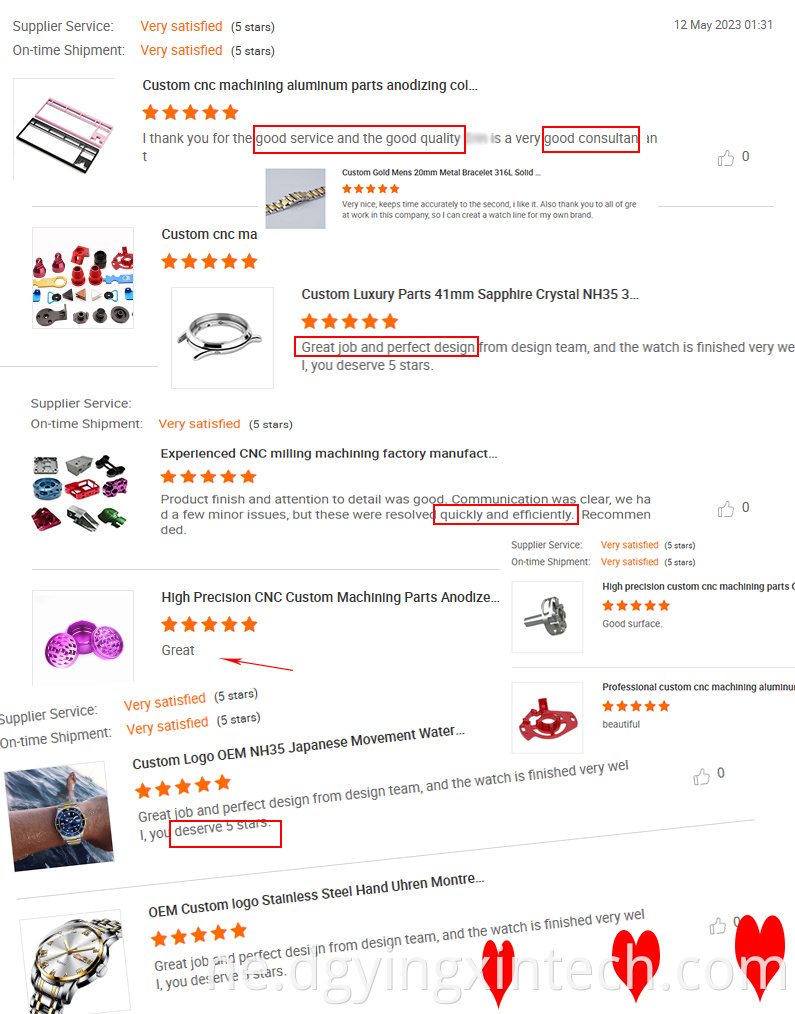Open Professional custom cnc machining aluminum link
The width and height of the screenshot is (795, 1014).
coord(698,687)
